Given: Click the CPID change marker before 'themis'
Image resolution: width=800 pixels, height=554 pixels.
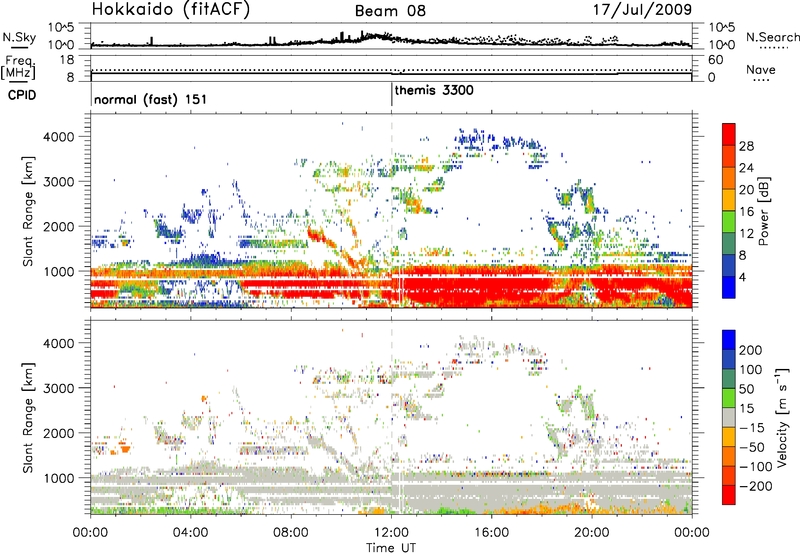Looking at the screenshot, I should pyautogui.click(x=391, y=94).
